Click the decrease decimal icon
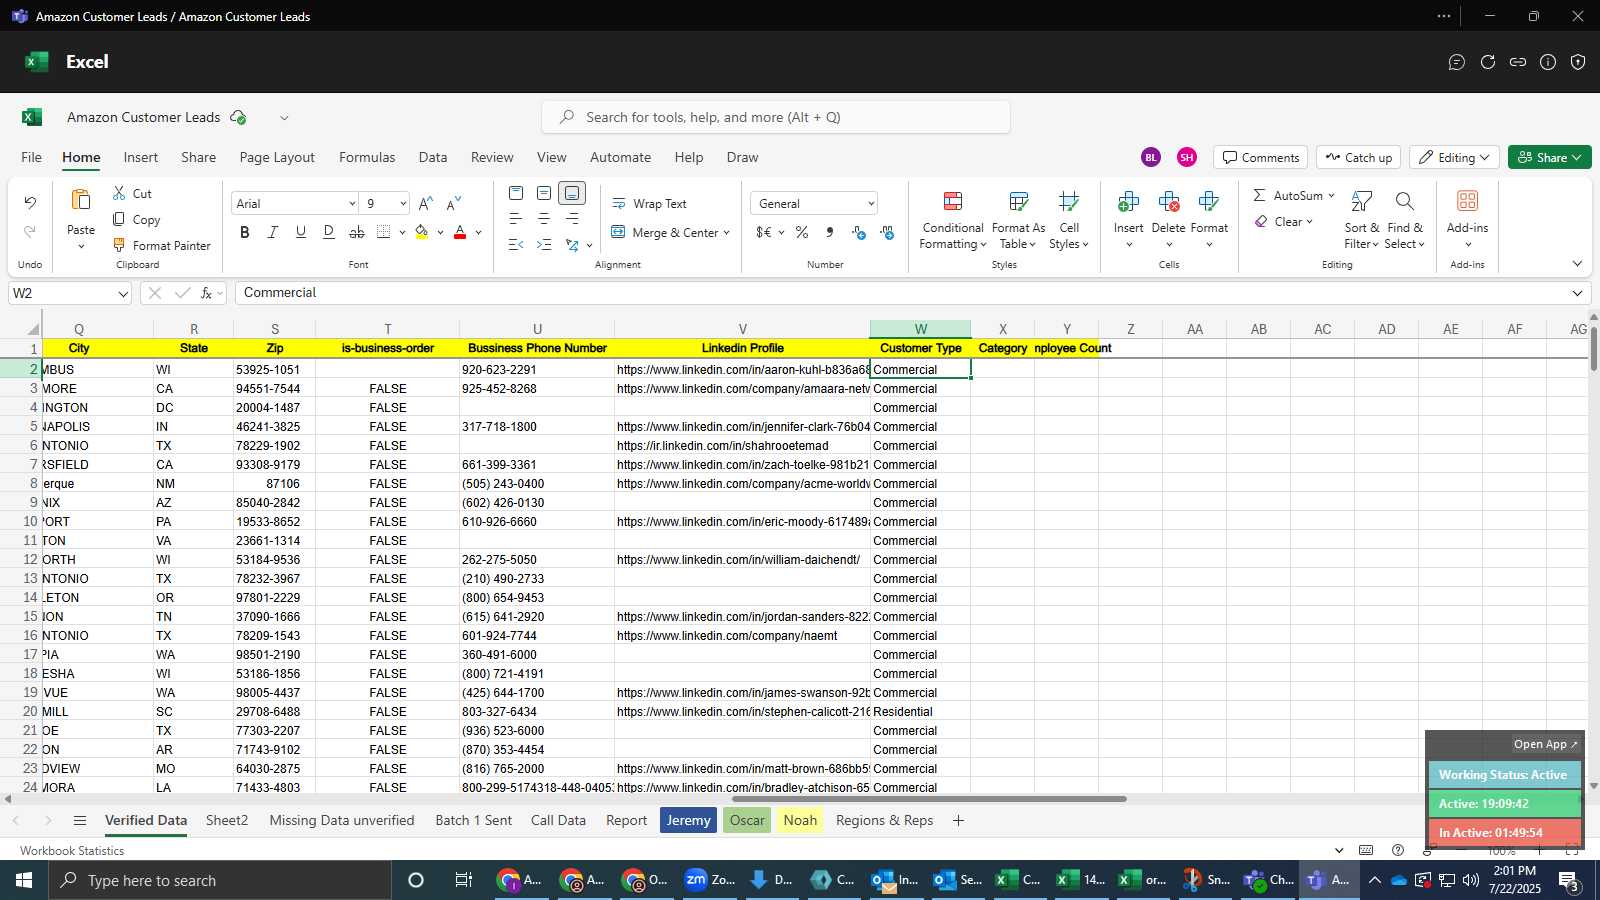Image resolution: width=1600 pixels, height=900 pixels. coord(887,232)
